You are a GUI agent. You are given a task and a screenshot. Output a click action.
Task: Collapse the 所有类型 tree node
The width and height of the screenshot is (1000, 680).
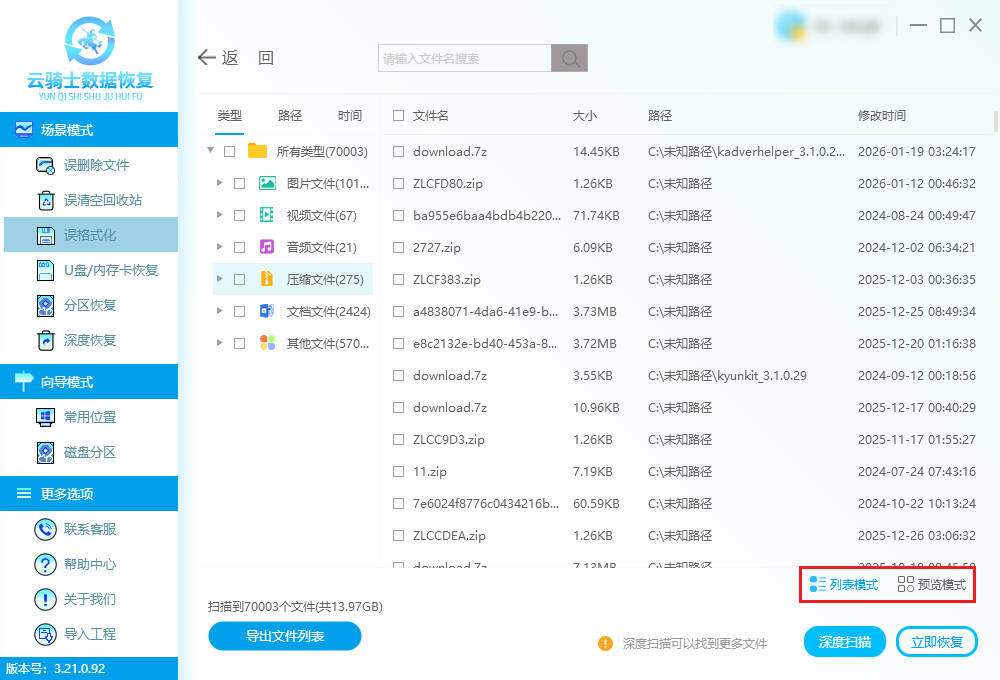tap(210, 151)
